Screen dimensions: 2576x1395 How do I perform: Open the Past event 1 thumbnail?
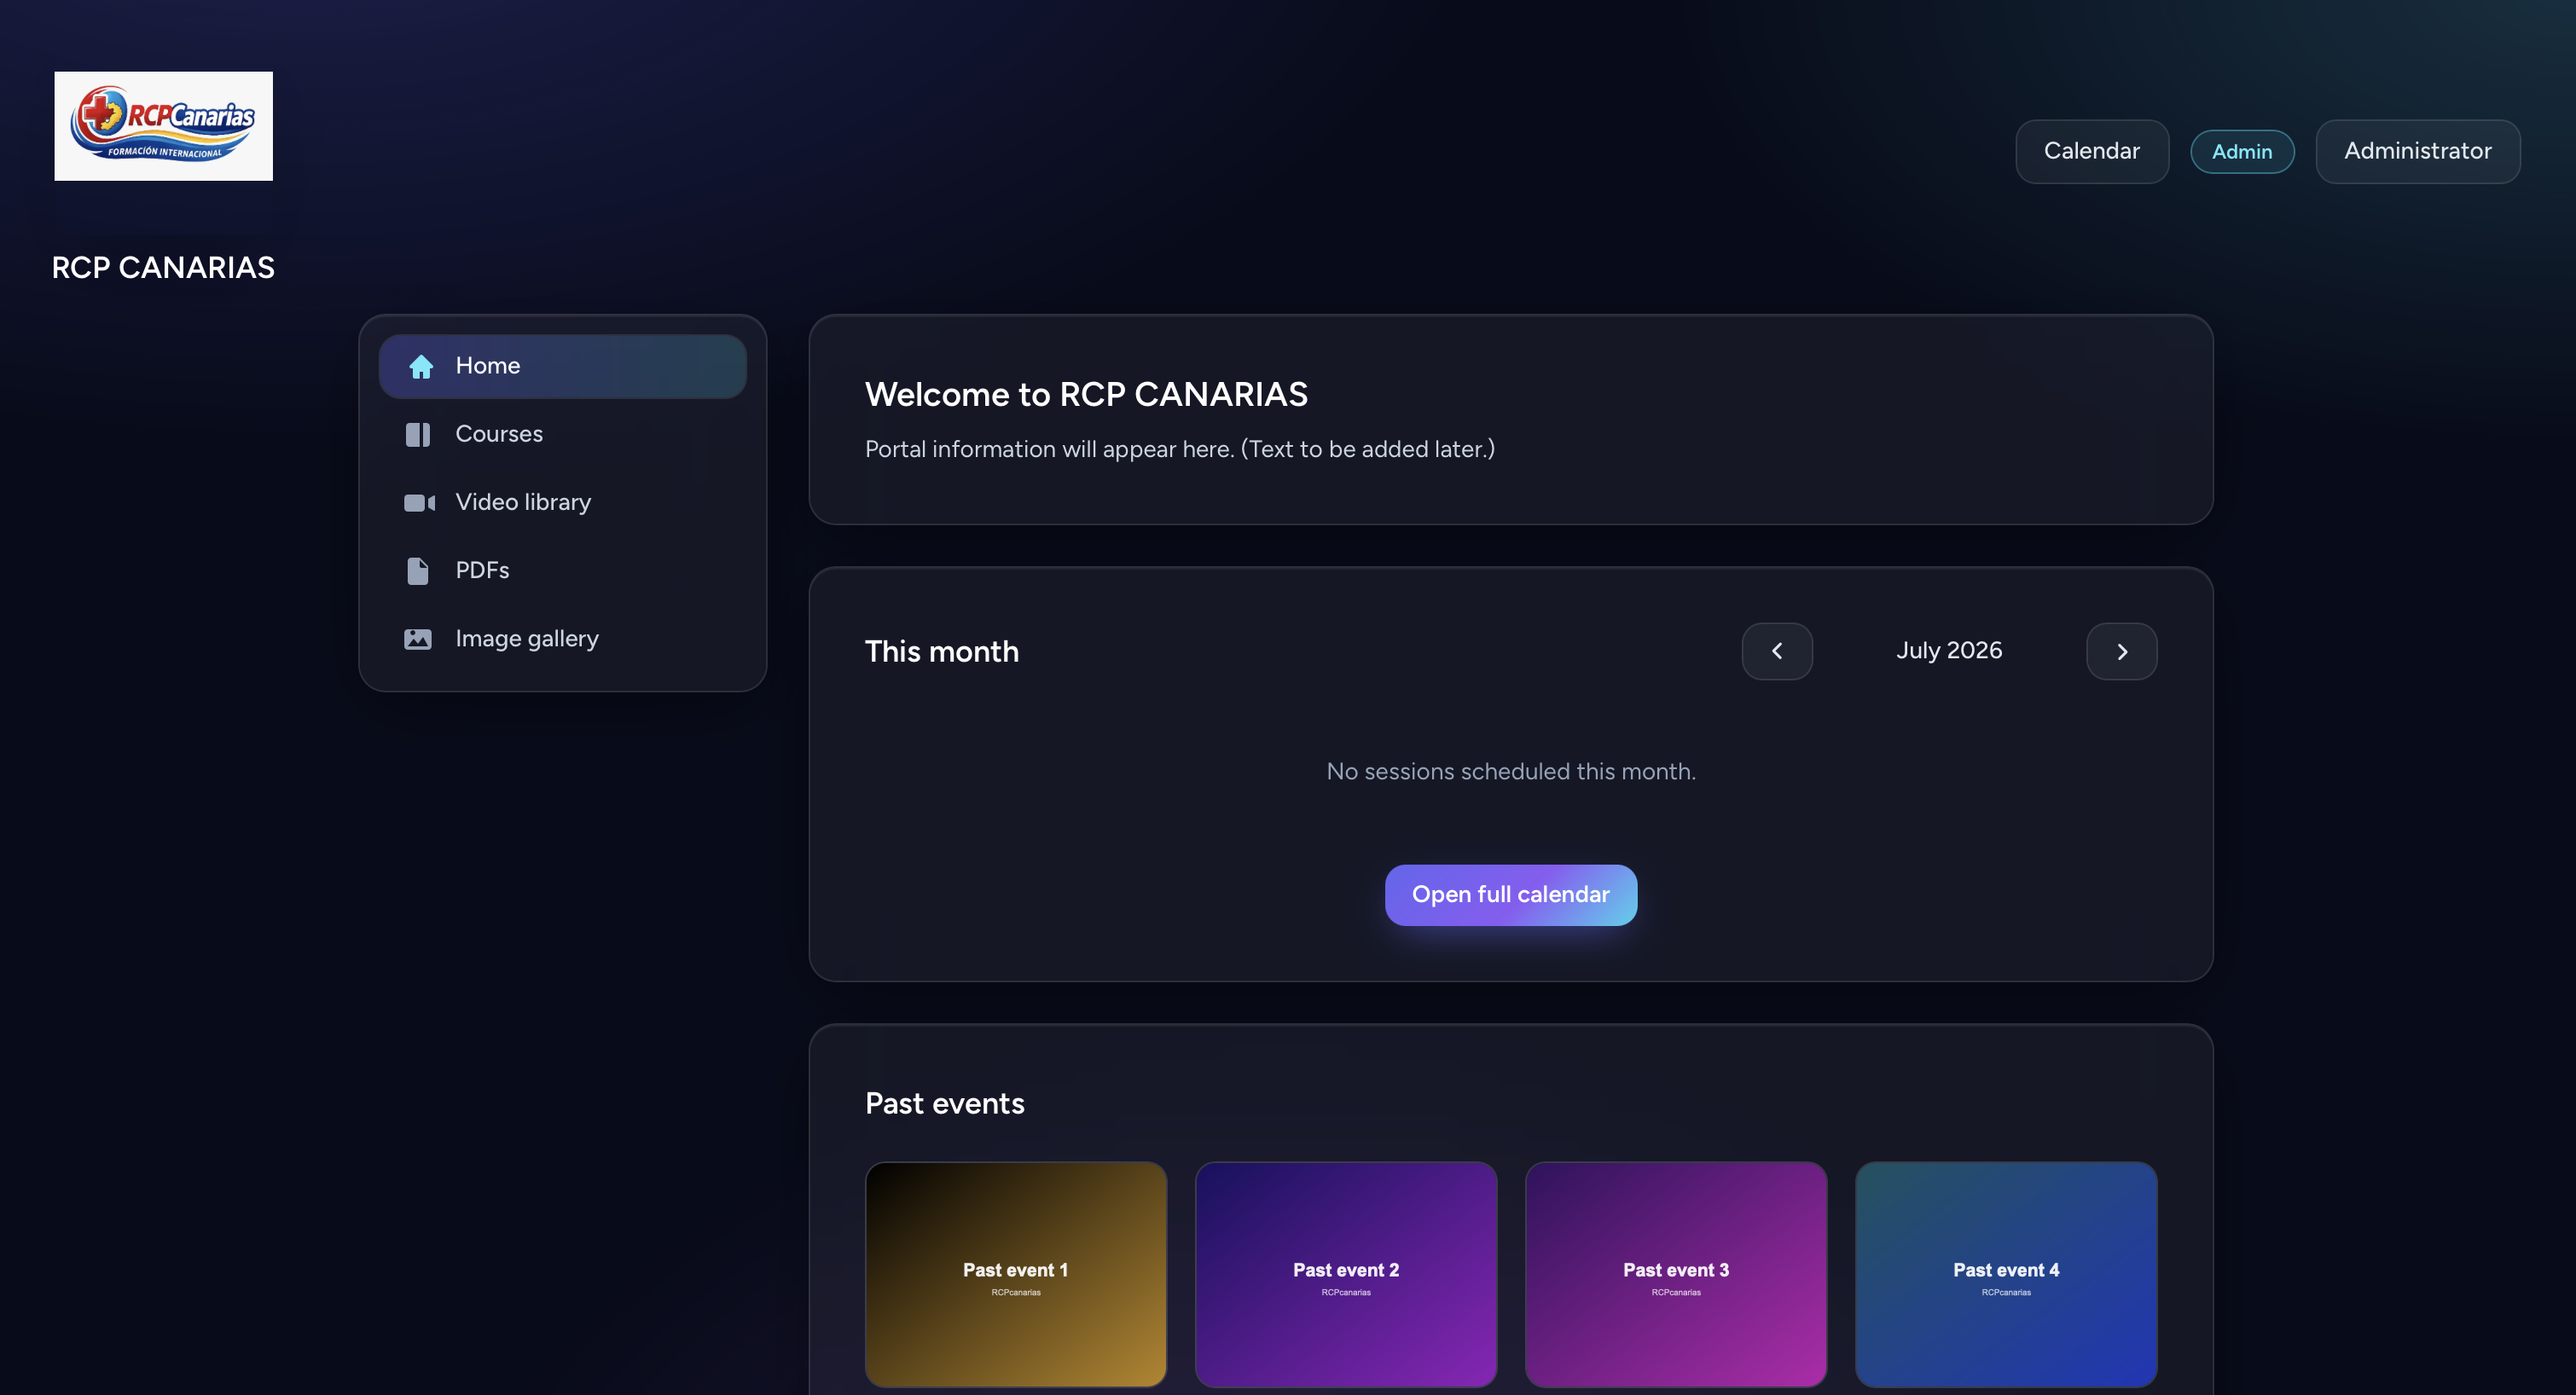click(x=1016, y=1274)
